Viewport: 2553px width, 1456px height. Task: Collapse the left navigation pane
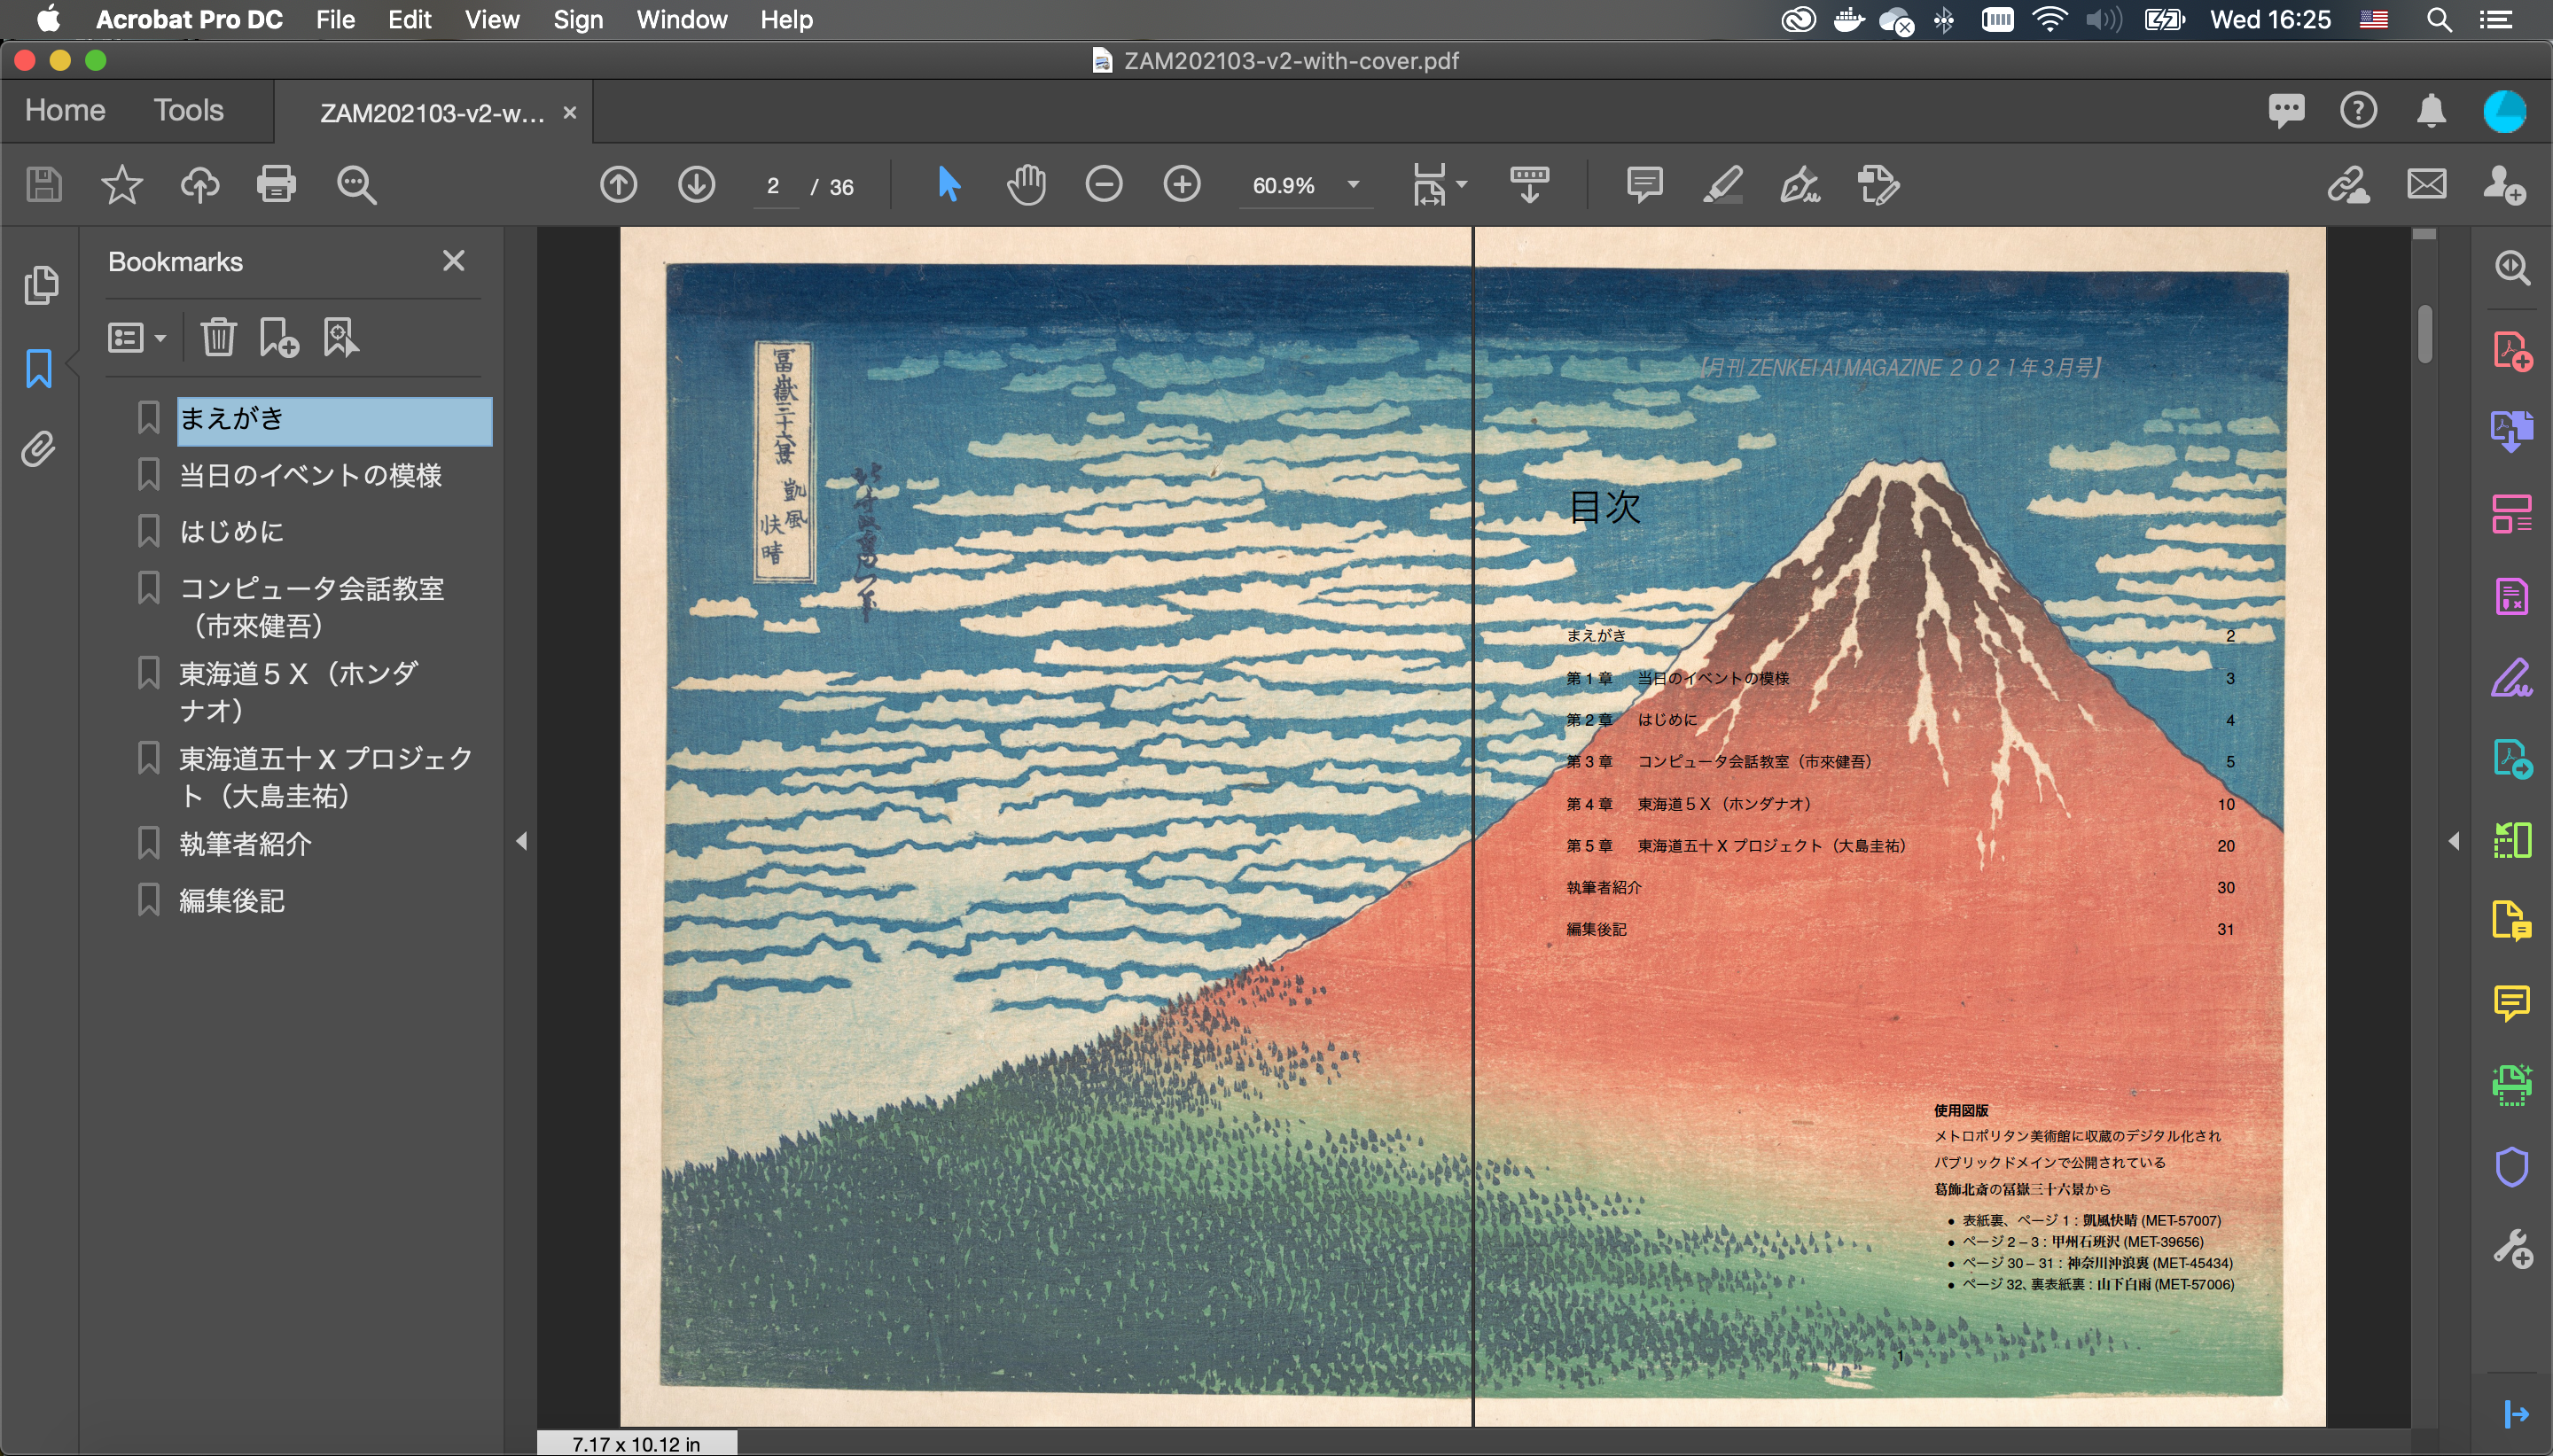521,841
